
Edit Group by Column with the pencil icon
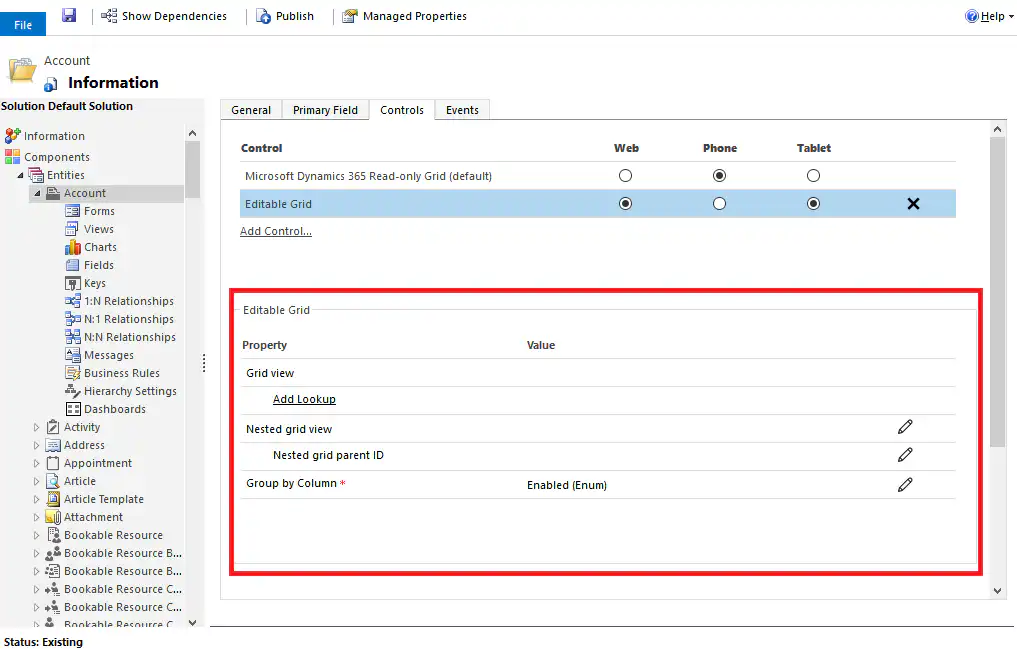coord(905,484)
